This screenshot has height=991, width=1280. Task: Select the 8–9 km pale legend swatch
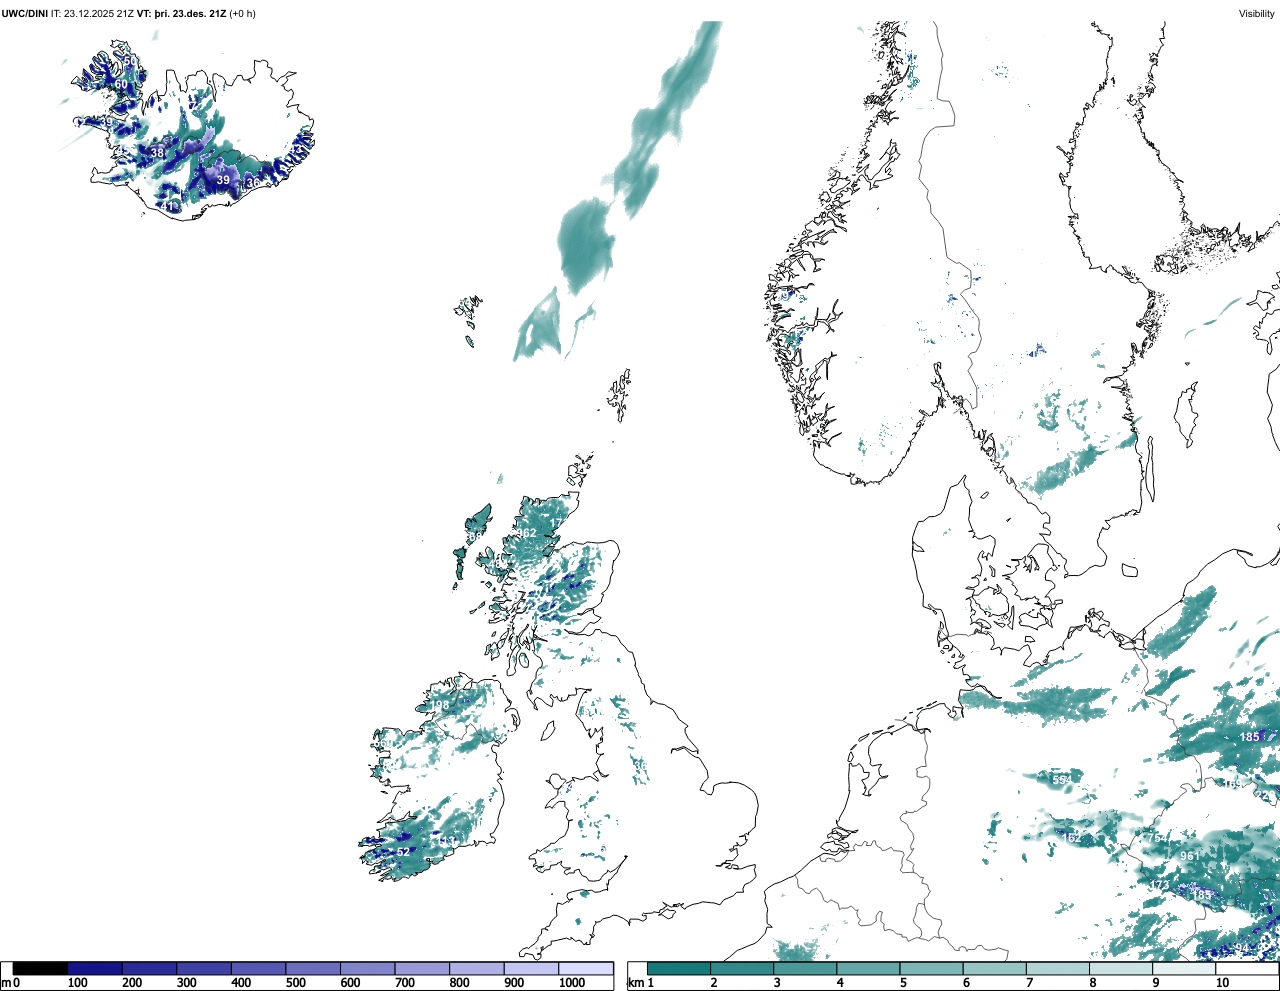coord(1120,968)
